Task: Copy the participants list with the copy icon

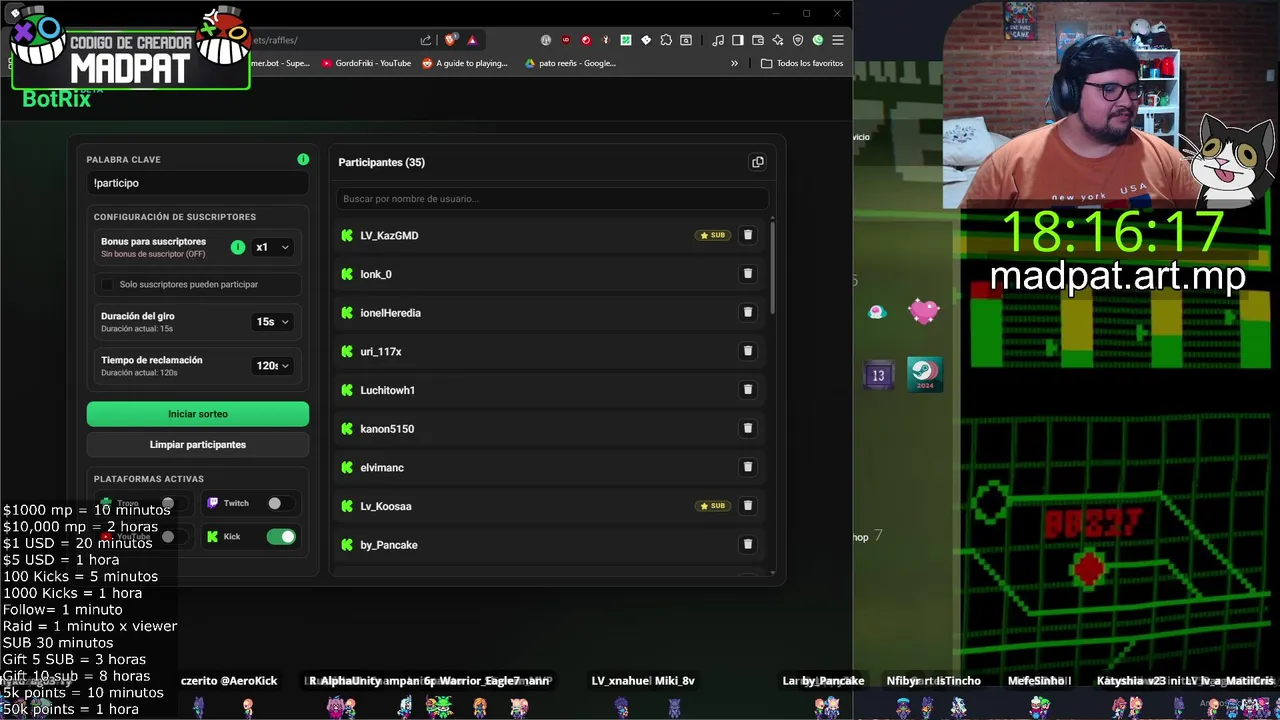Action: point(758,162)
